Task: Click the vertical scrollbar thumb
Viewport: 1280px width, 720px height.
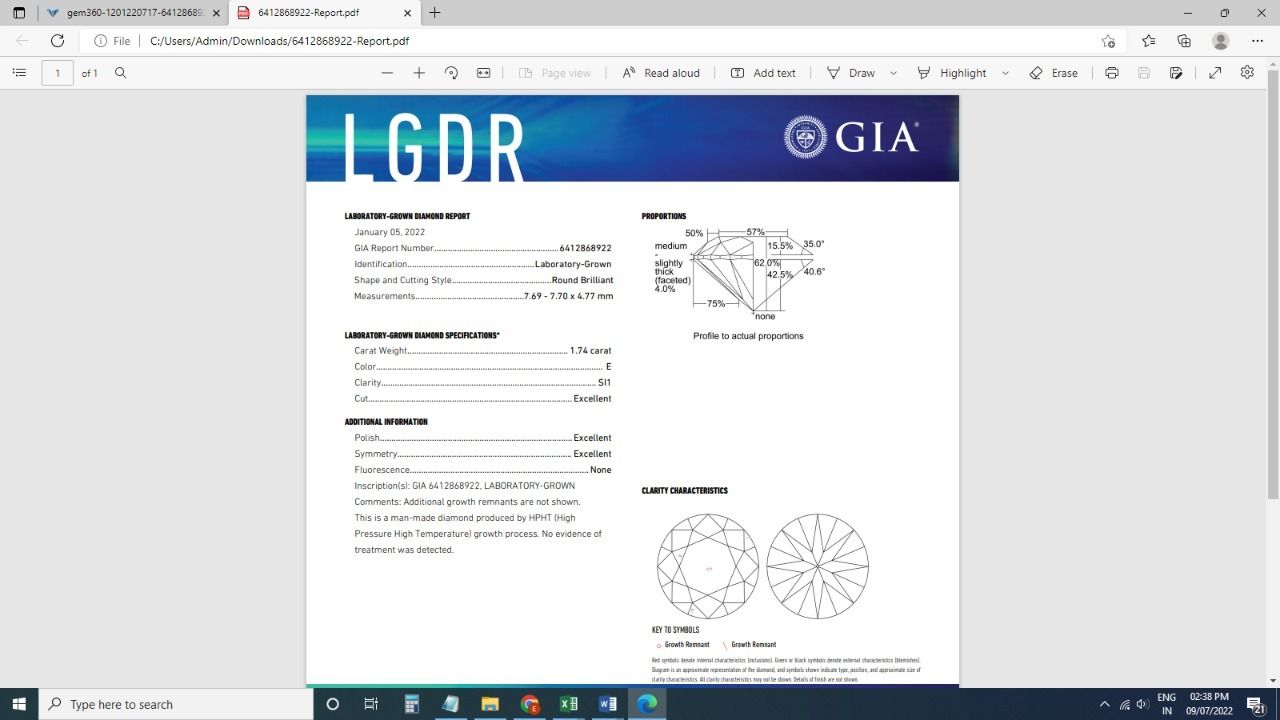Action: (x=1273, y=285)
